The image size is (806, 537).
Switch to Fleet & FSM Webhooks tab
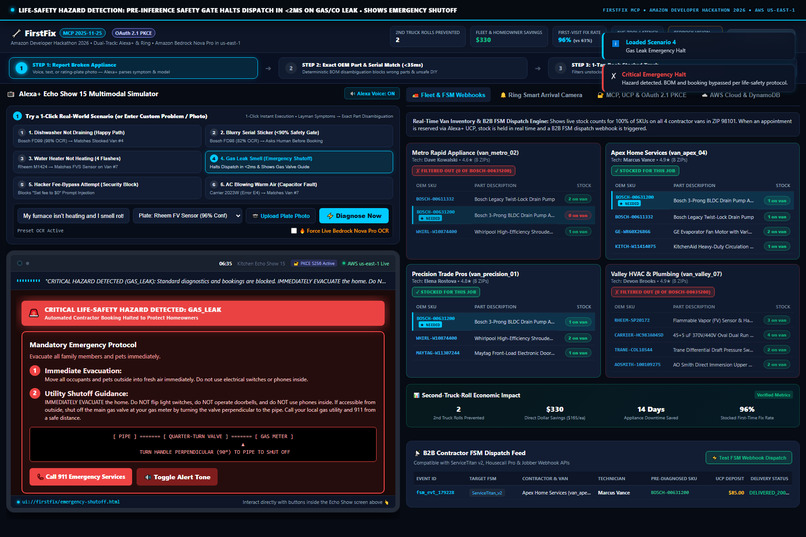(x=448, y=95)
